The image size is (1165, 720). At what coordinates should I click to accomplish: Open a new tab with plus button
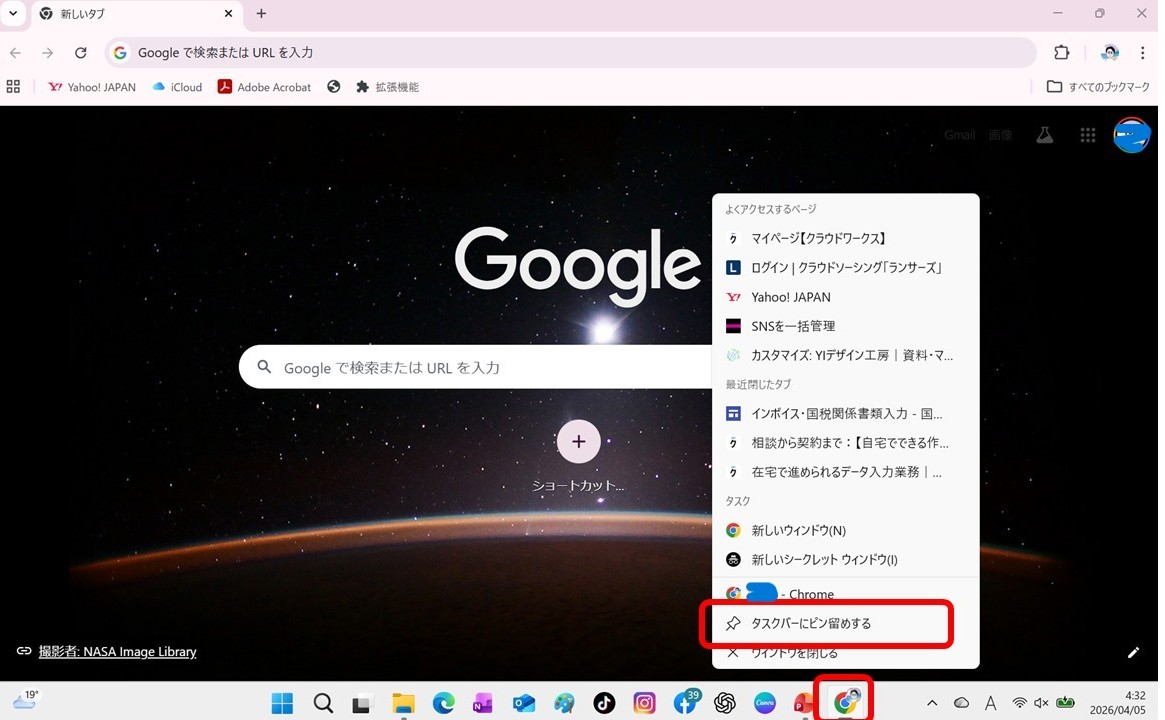pyautogui.click(x=261, y=14)
